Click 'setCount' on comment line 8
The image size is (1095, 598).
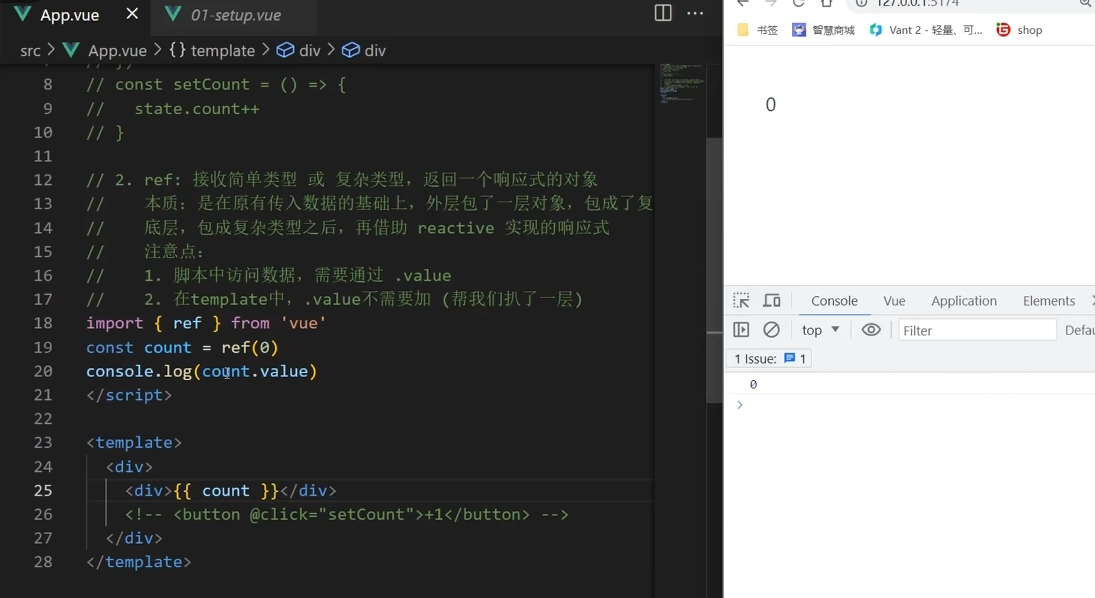click(x=211, y=85)
